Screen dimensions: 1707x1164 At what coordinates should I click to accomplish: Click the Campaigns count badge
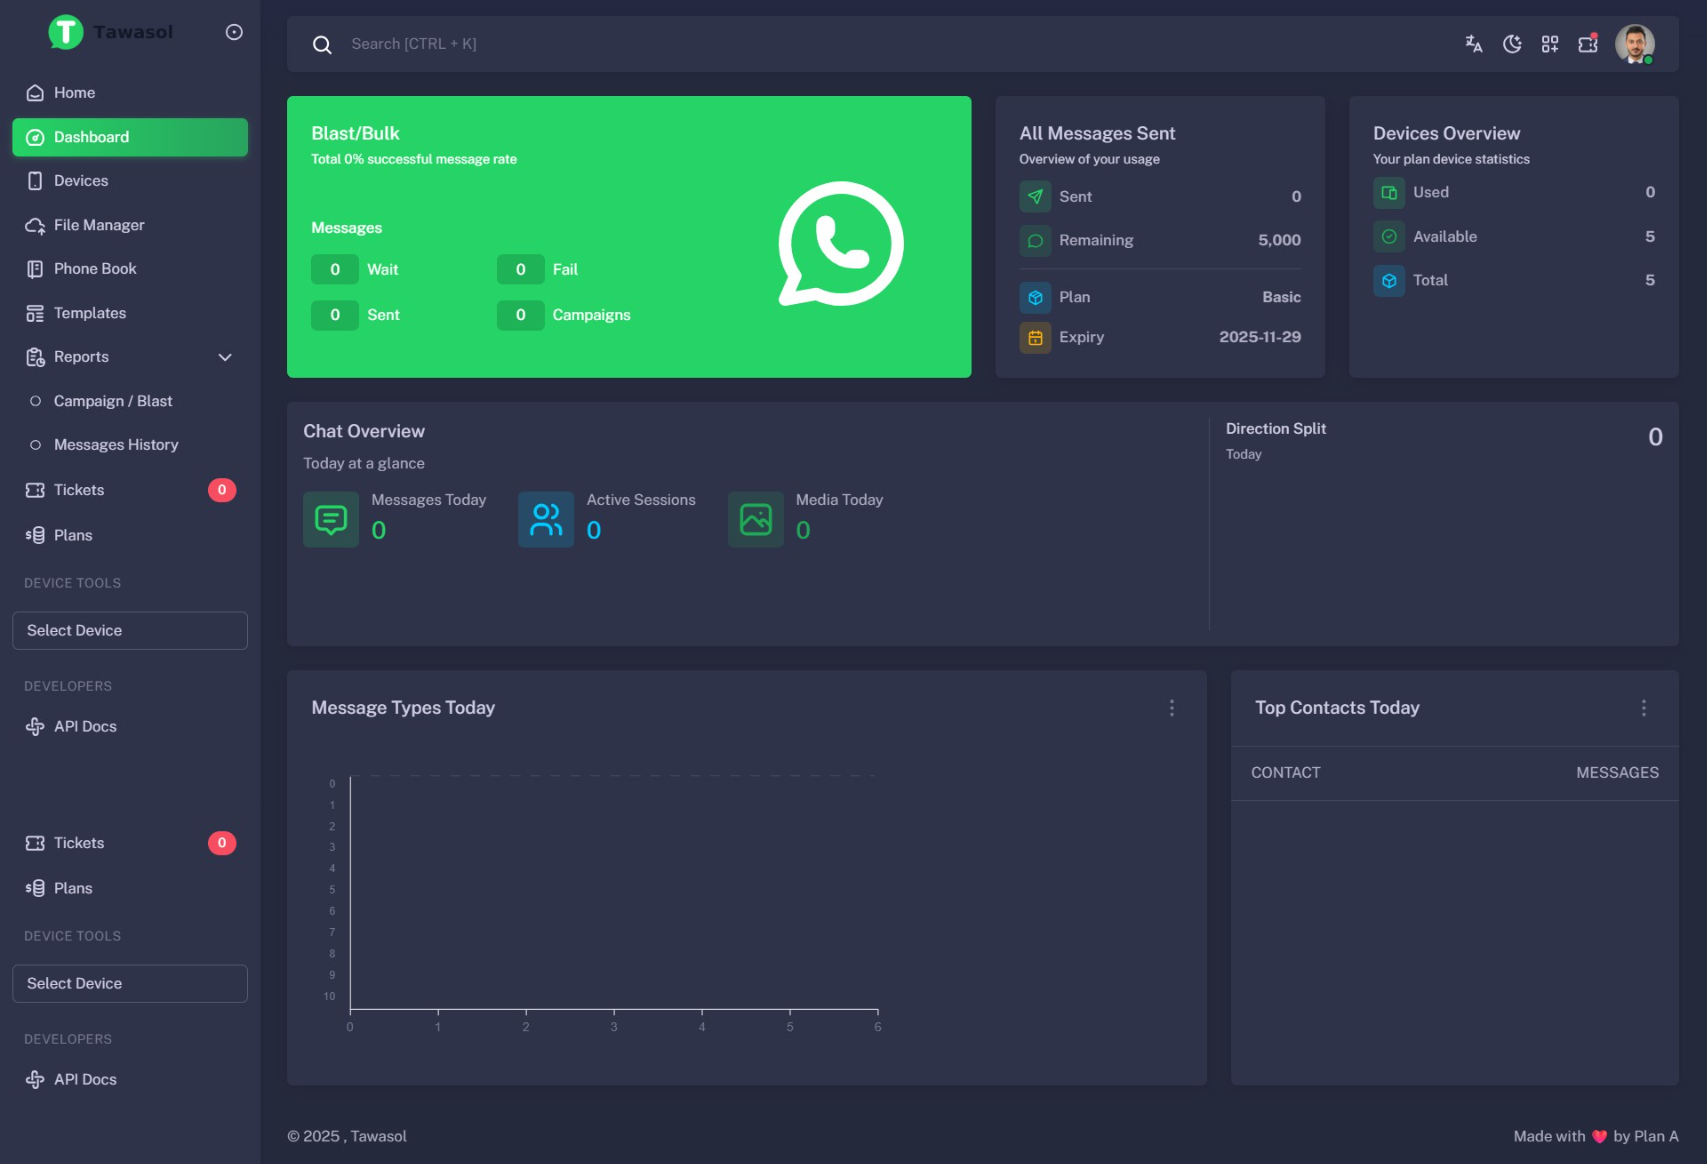click(521, 315)
